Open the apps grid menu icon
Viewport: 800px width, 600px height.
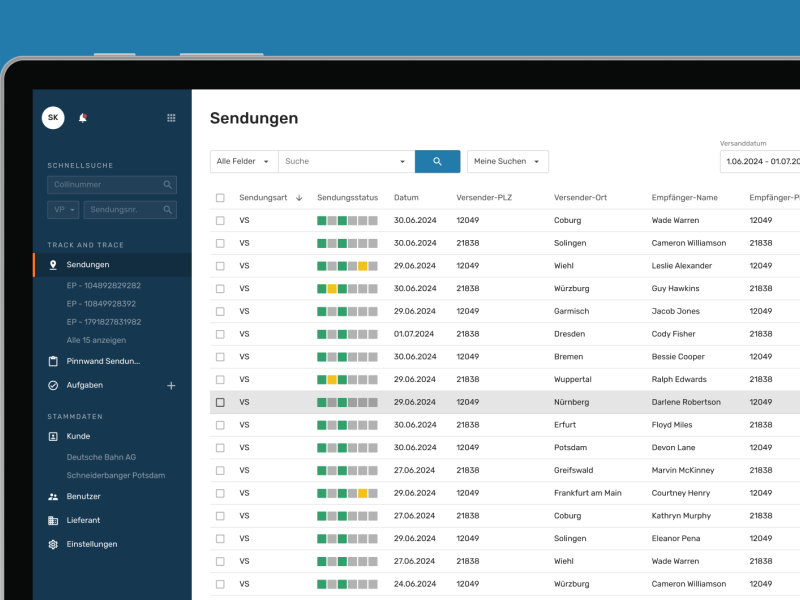(x=171, y=118)
